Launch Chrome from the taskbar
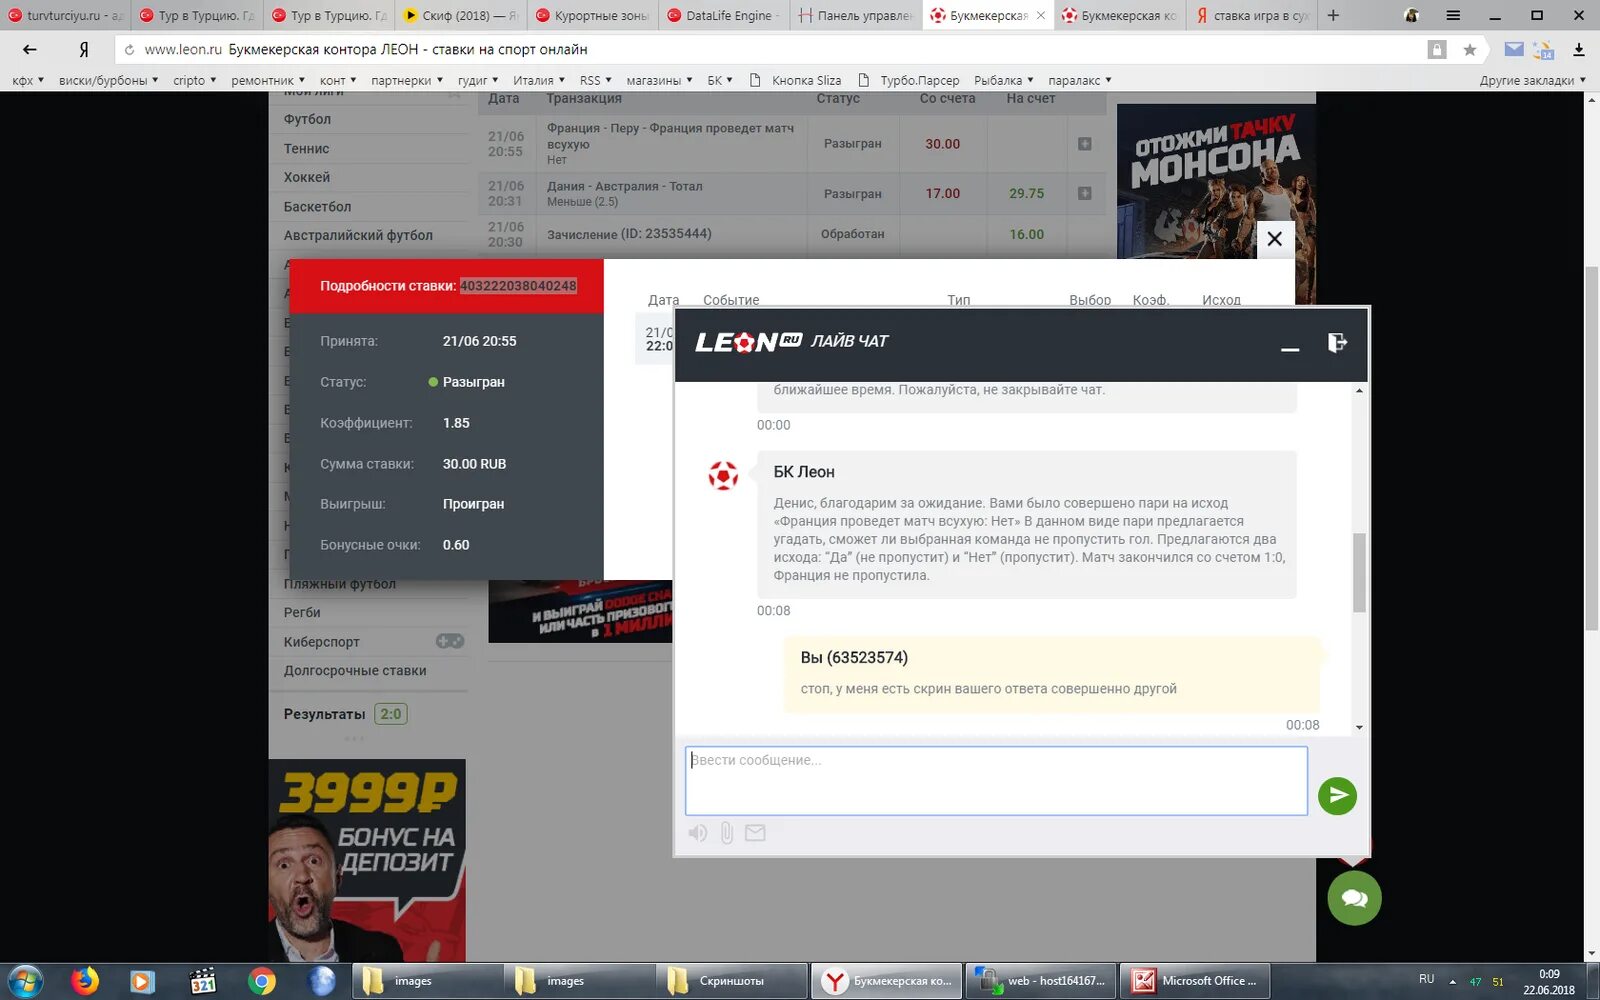 pos(262,981)
